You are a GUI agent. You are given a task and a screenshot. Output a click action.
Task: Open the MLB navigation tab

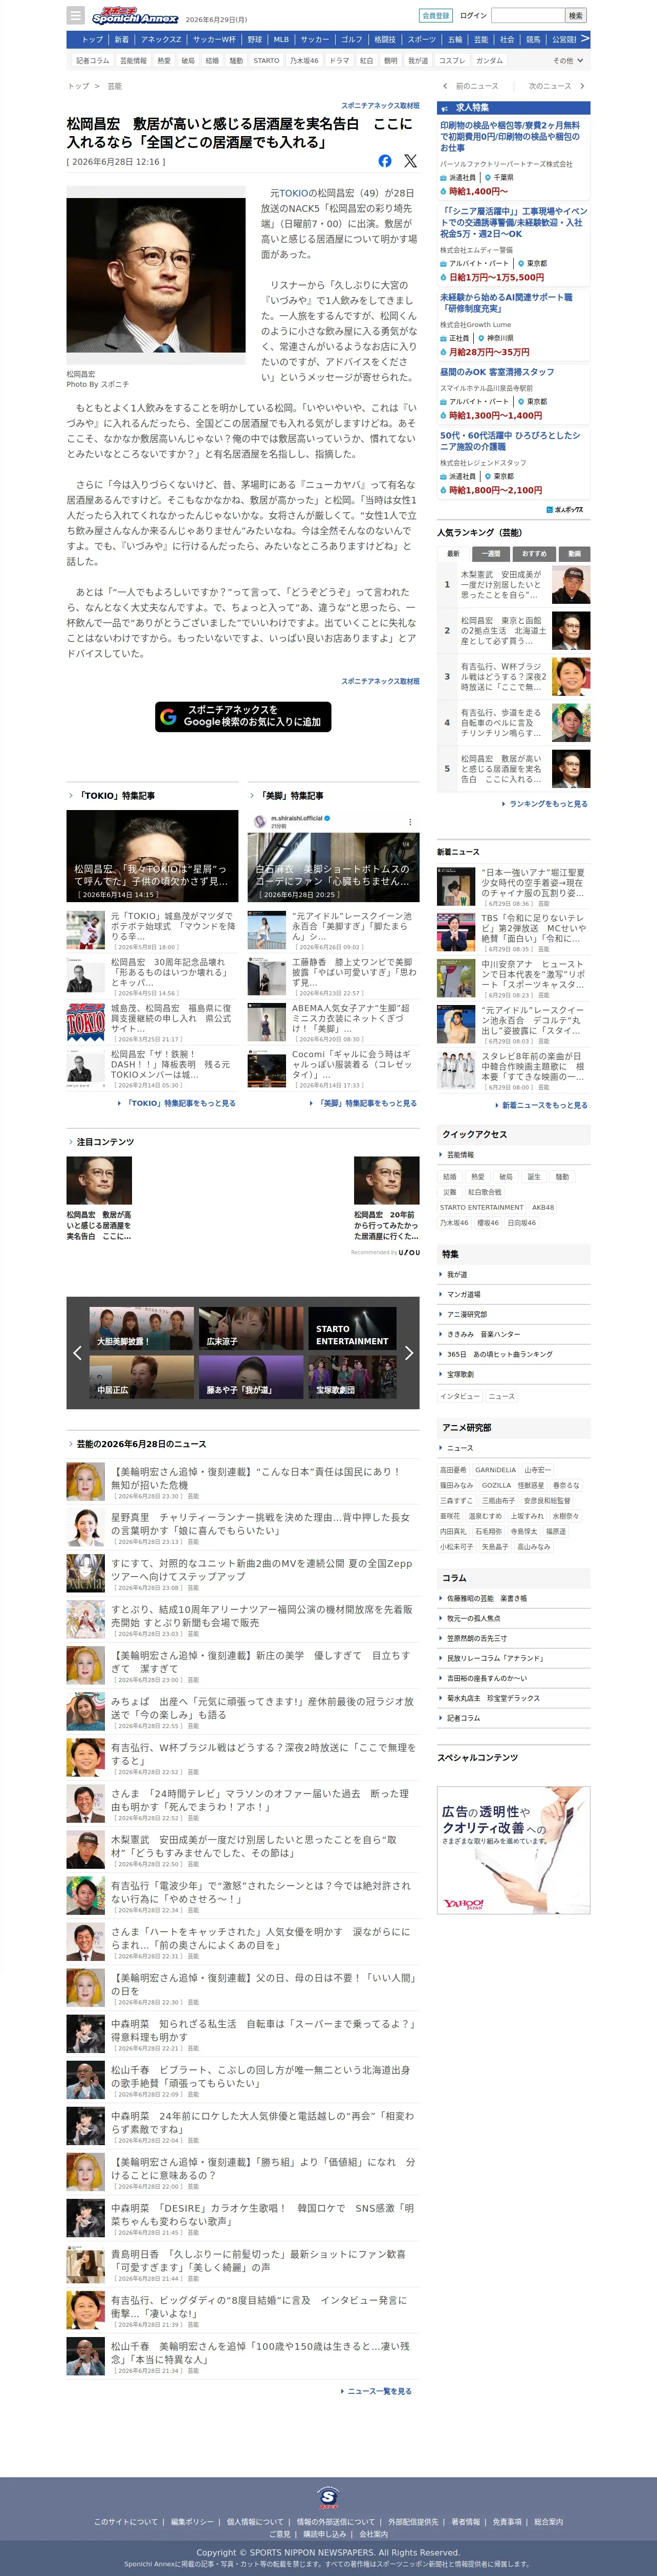(281, 40)
